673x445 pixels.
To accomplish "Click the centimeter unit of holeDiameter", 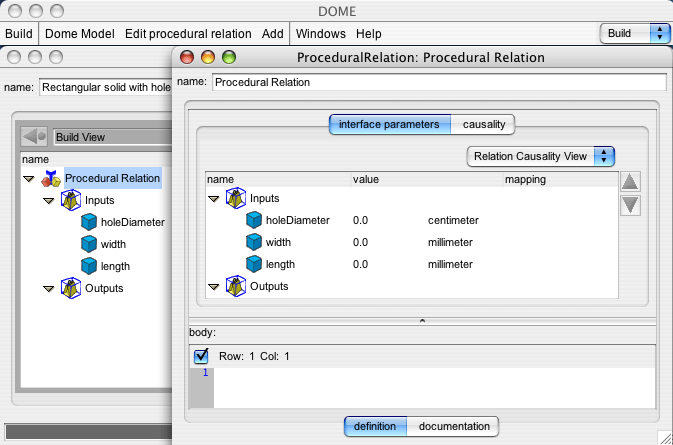I will pyautogui.click(x=453, y=220).
